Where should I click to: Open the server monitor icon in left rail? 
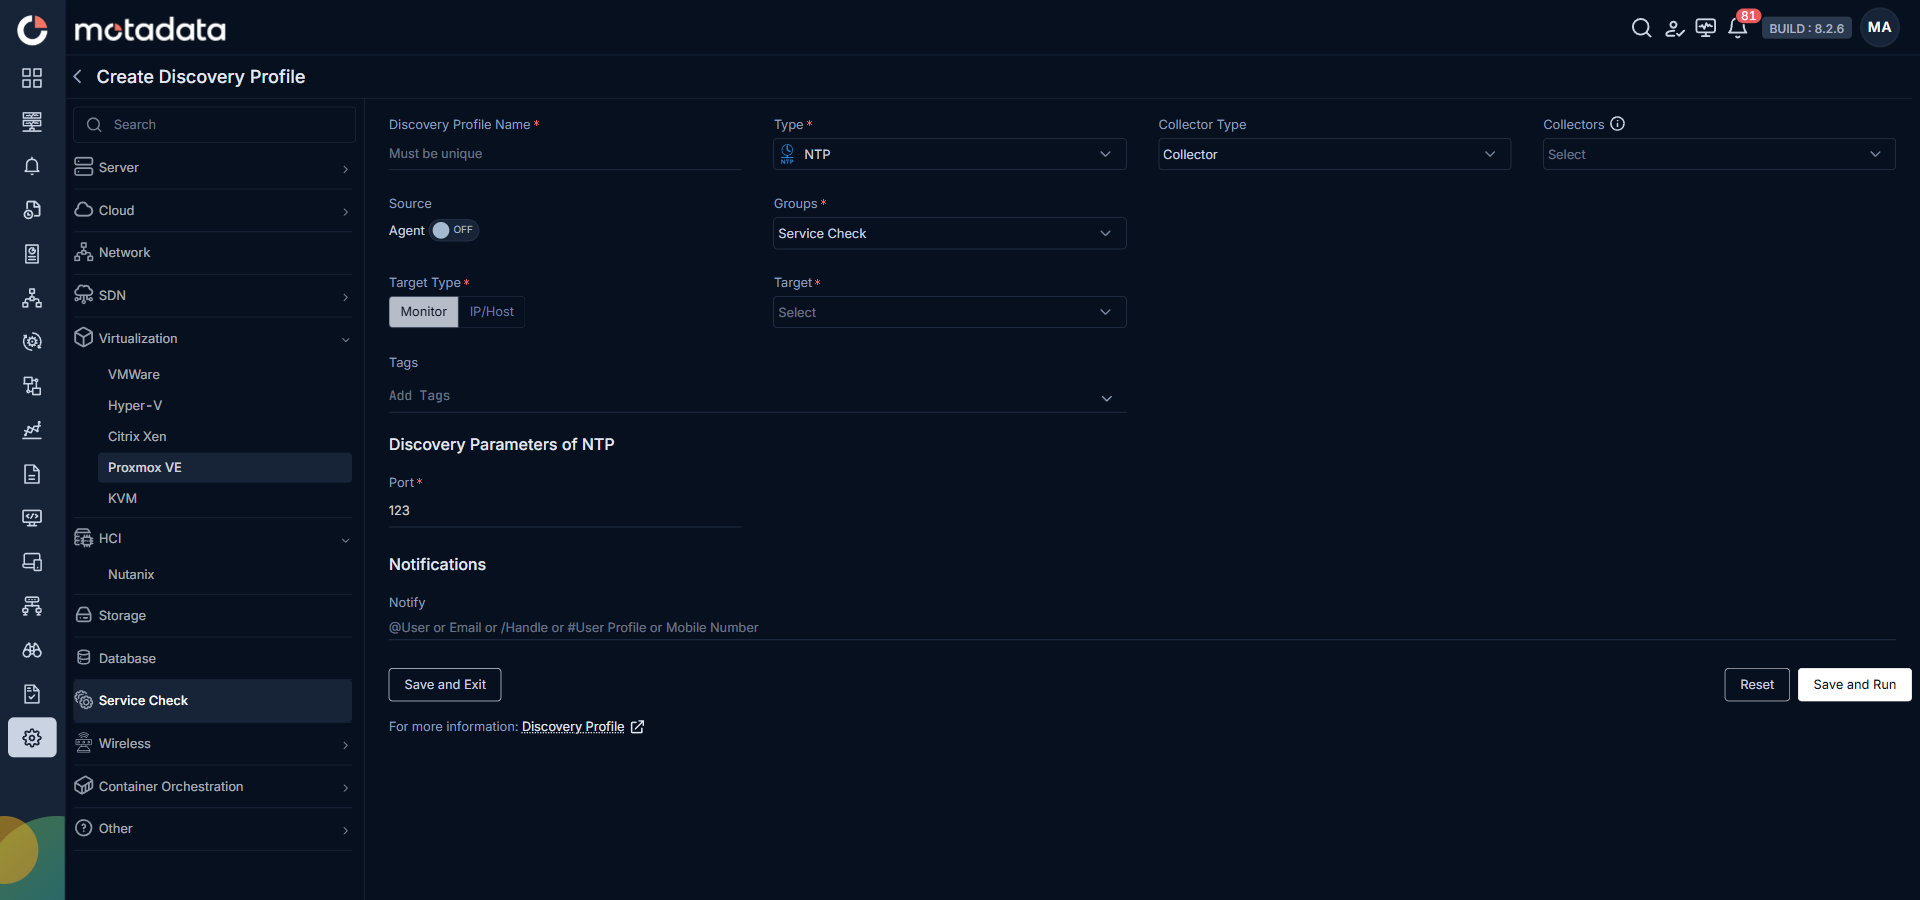coord(32,122)
